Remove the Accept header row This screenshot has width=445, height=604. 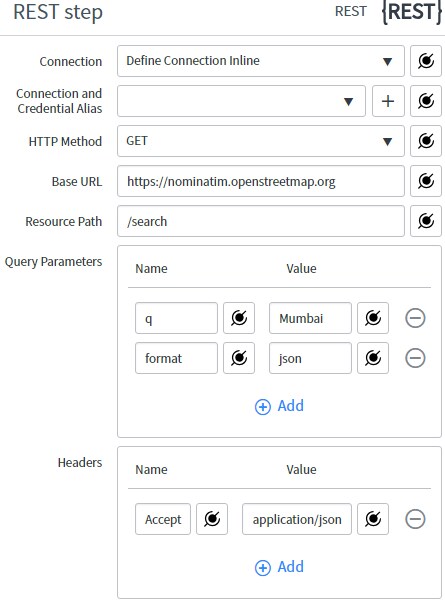pos(415,519)
